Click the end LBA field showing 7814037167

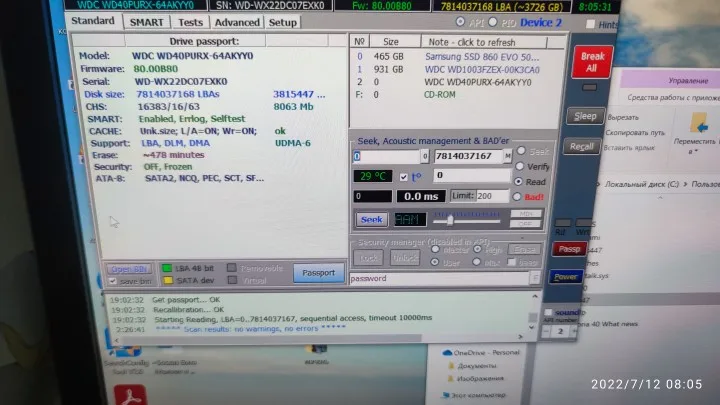tap(468, 156)
